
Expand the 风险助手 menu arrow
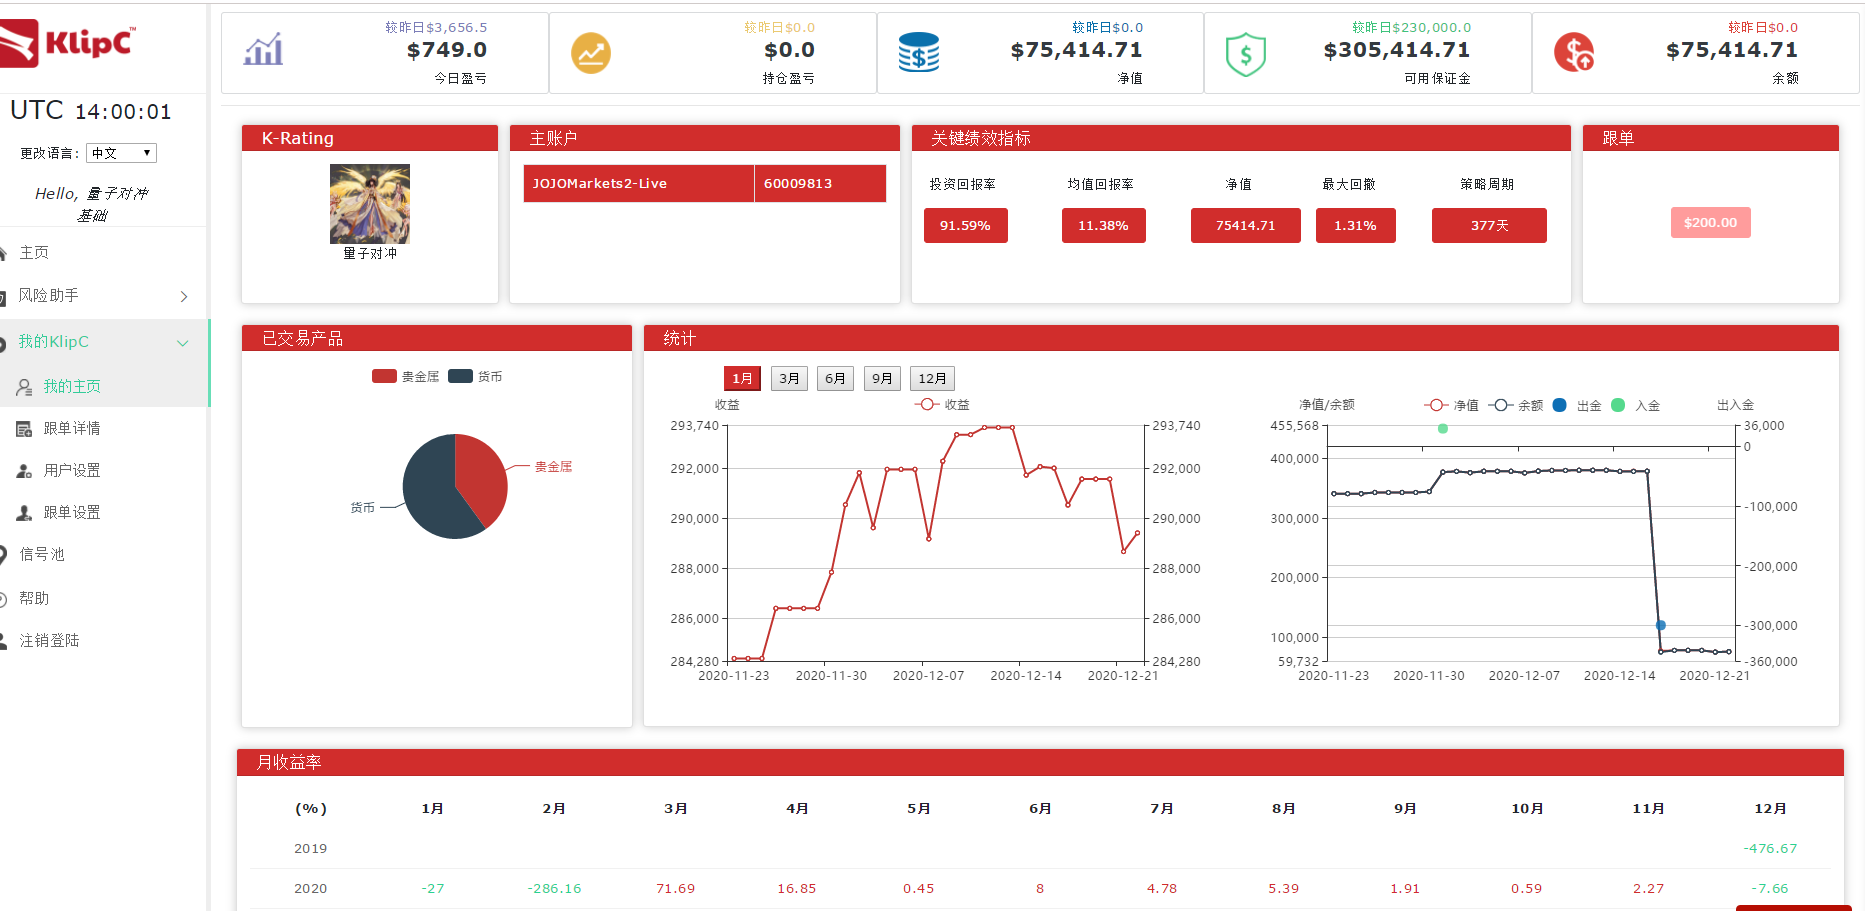(x=184, y=296)
